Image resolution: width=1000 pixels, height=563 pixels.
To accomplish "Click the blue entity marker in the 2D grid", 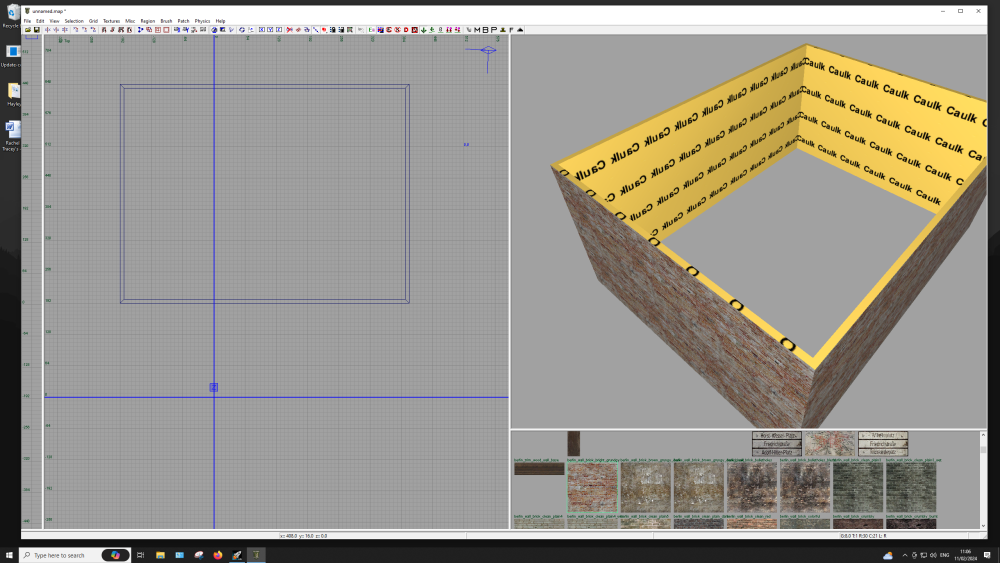I will click(214, 387).
